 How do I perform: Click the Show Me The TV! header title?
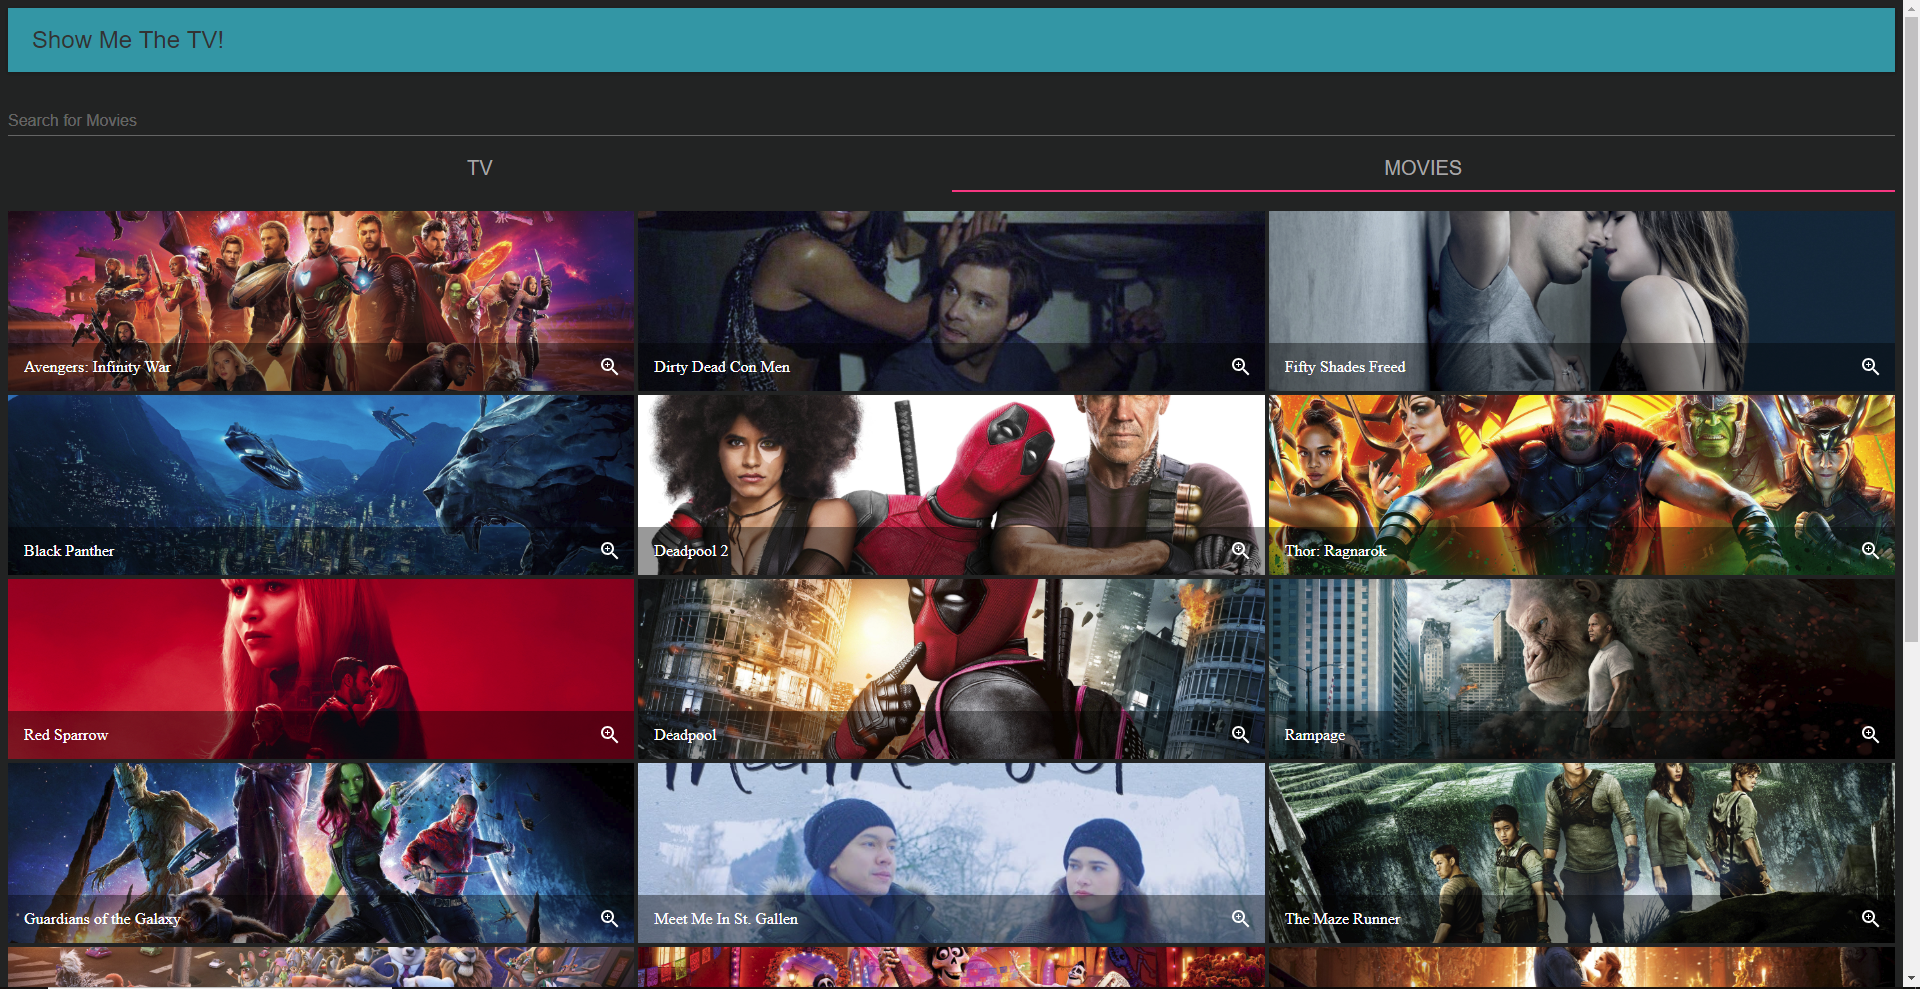tap(128, 40)
